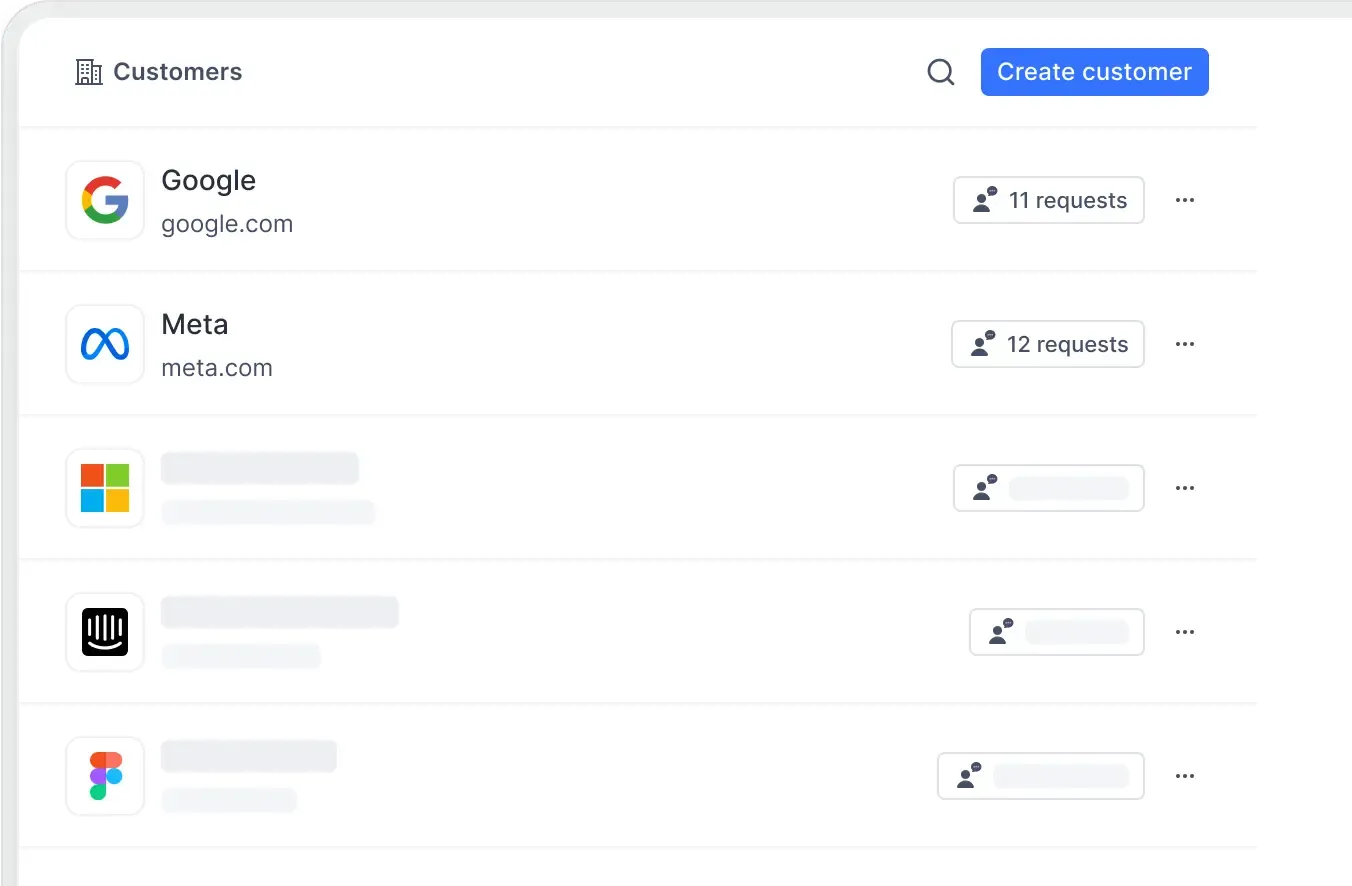Click the Create customer button
Viewport: 1352px width, 886px height.
pyautogui.click(x=1094, y=72)
